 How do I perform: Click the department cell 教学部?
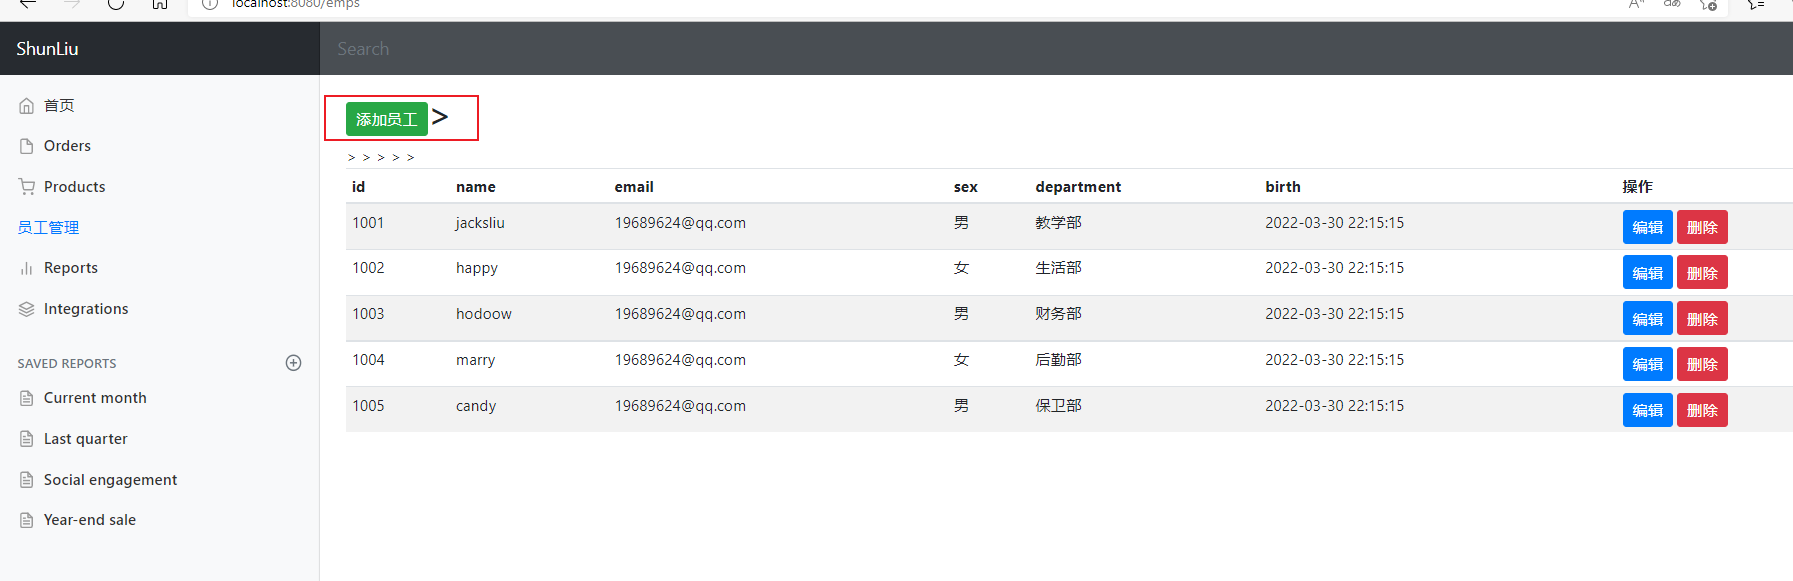[1058, 223]
